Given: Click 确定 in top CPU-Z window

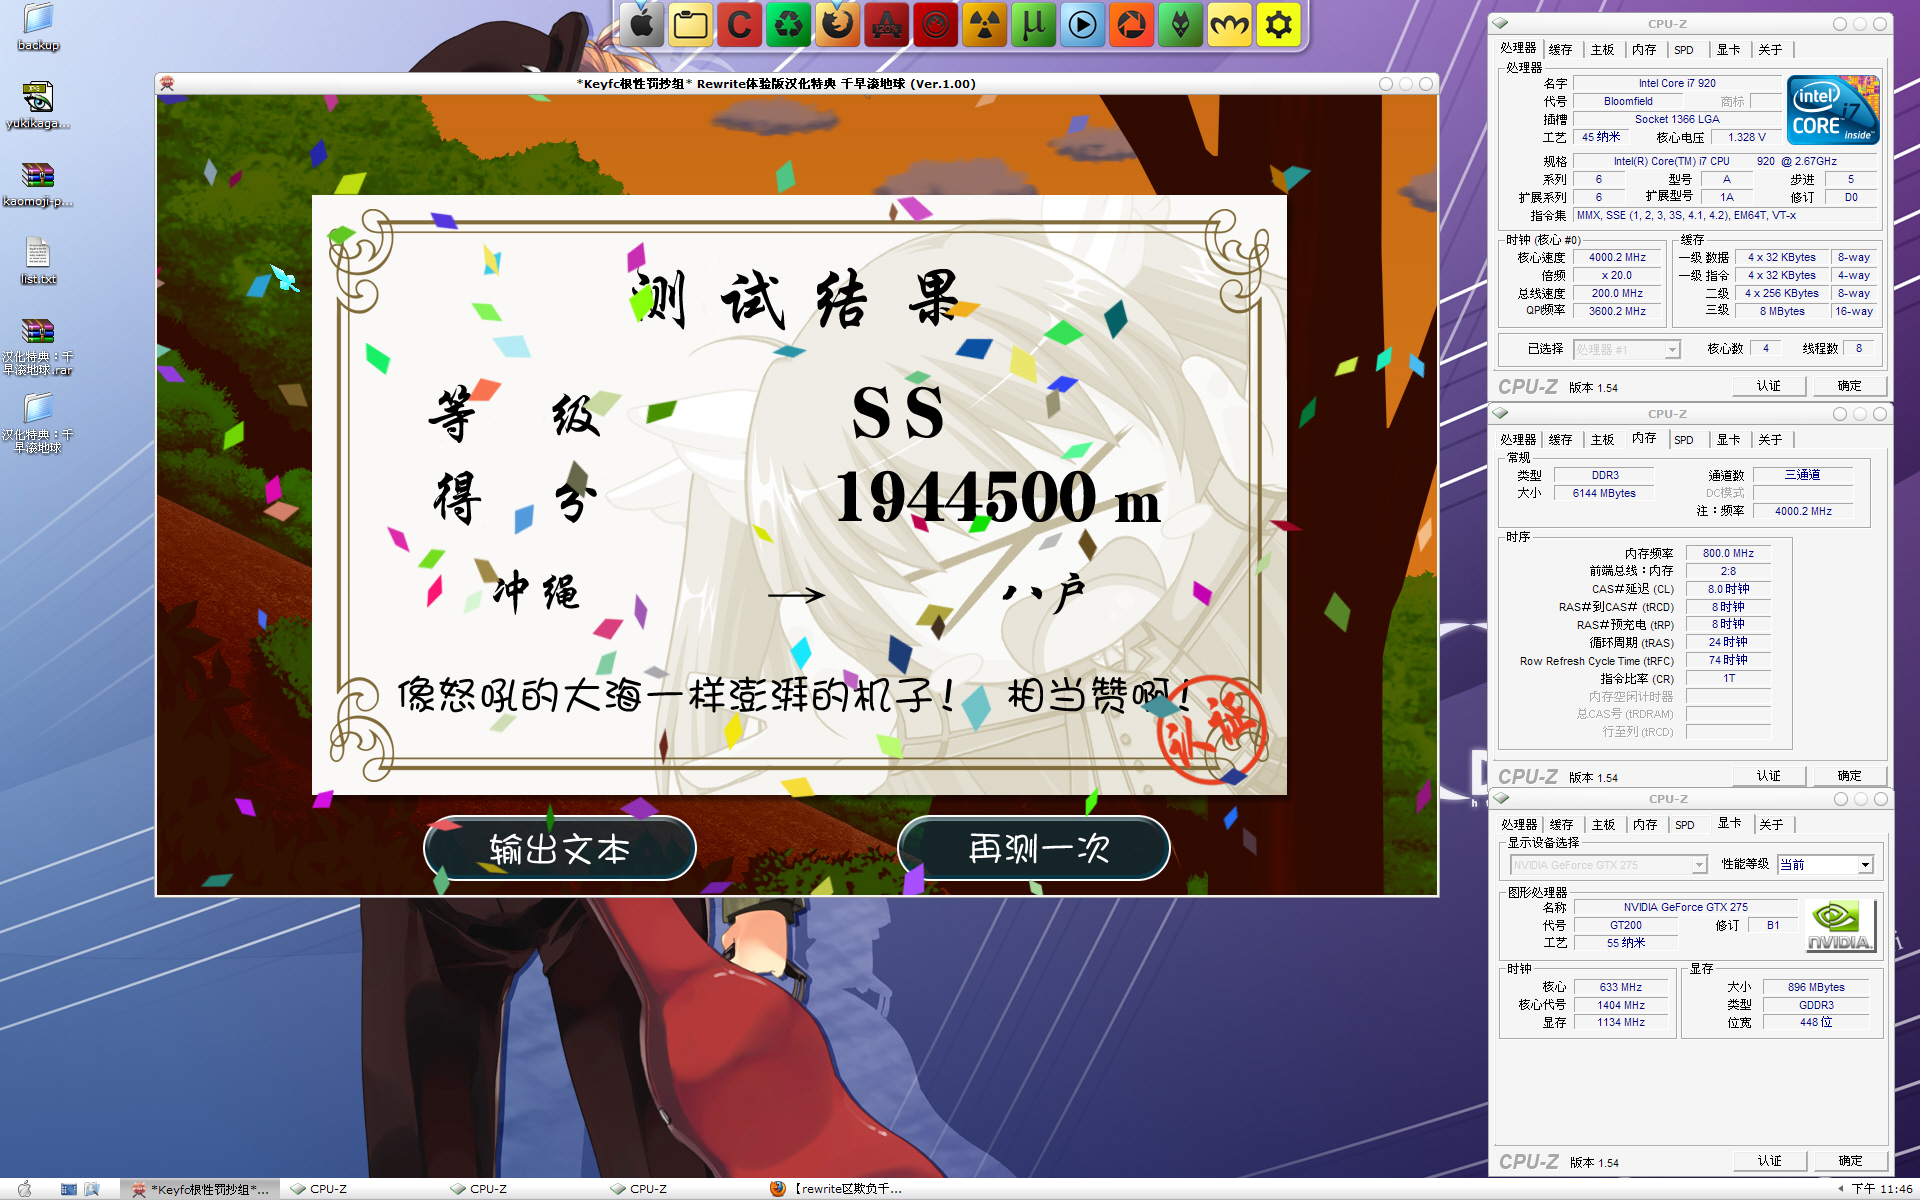Looking at the screenshot, I should click(x=1849, y=386).
